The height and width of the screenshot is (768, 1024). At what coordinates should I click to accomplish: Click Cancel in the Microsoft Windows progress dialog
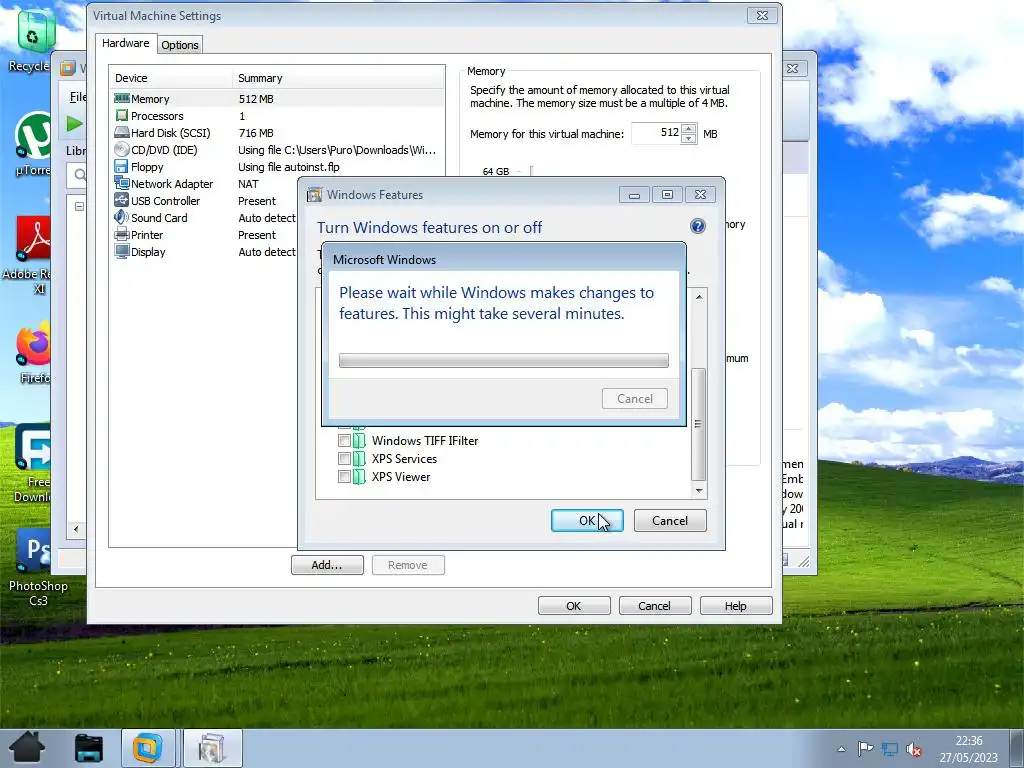click(635, 398)
